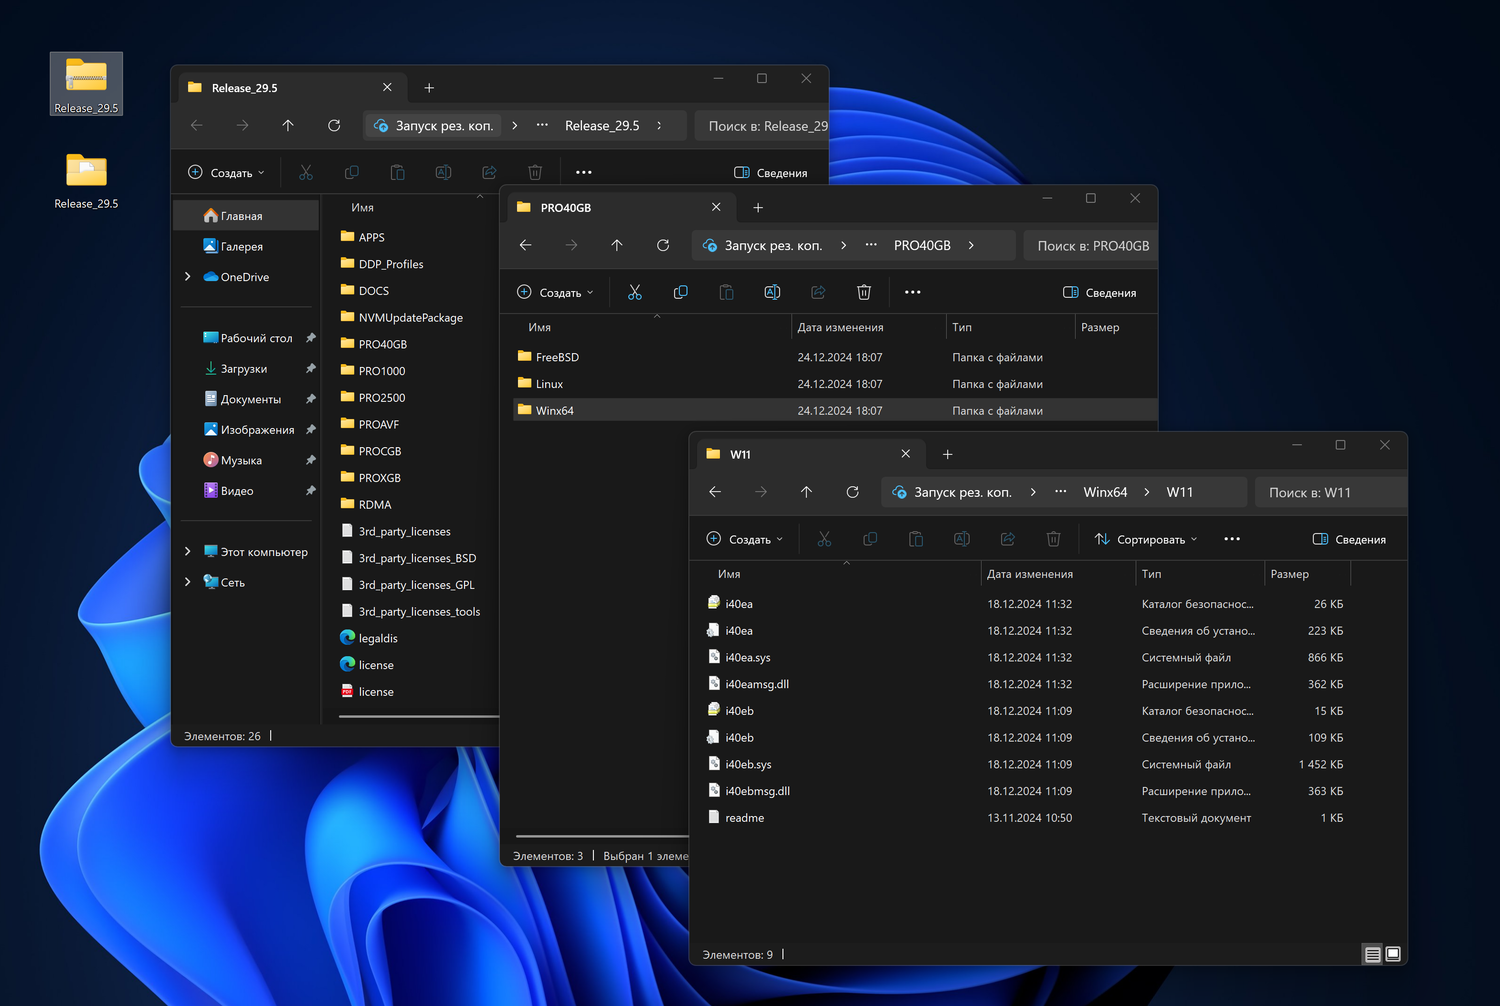1500x1006 pixels.
Task: Sort by the Дата изменения column in W11
Action: (1030, 574)
